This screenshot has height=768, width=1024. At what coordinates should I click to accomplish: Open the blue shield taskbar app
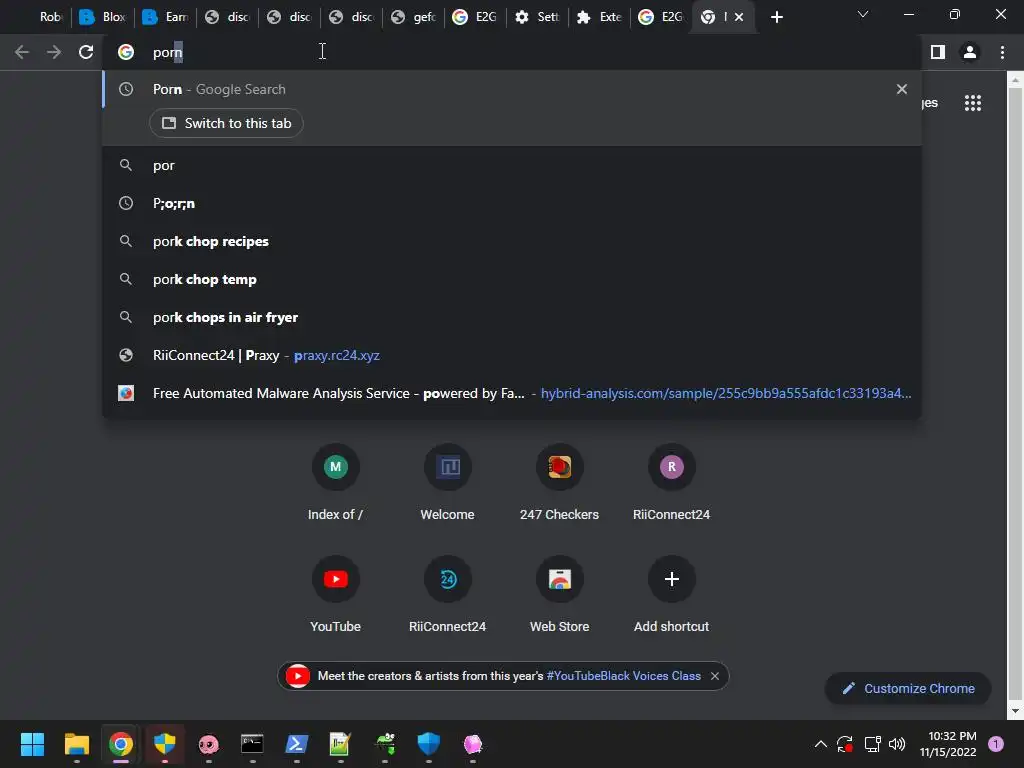pyautogui.click(x=428, y=744)
